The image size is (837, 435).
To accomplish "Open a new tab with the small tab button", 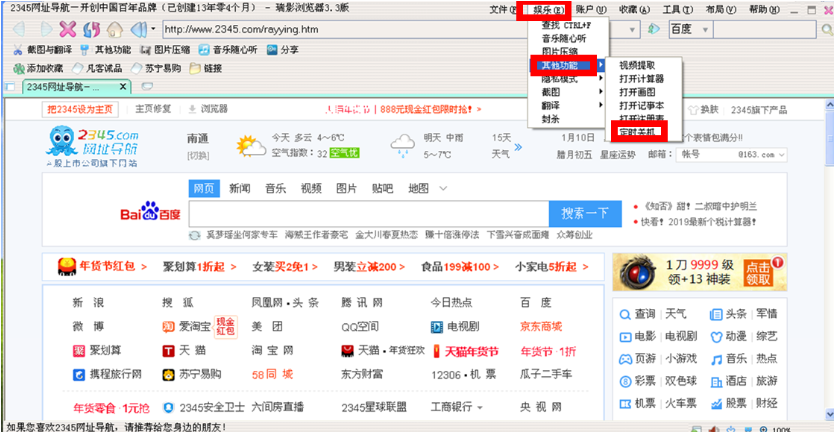I will 147,86.
